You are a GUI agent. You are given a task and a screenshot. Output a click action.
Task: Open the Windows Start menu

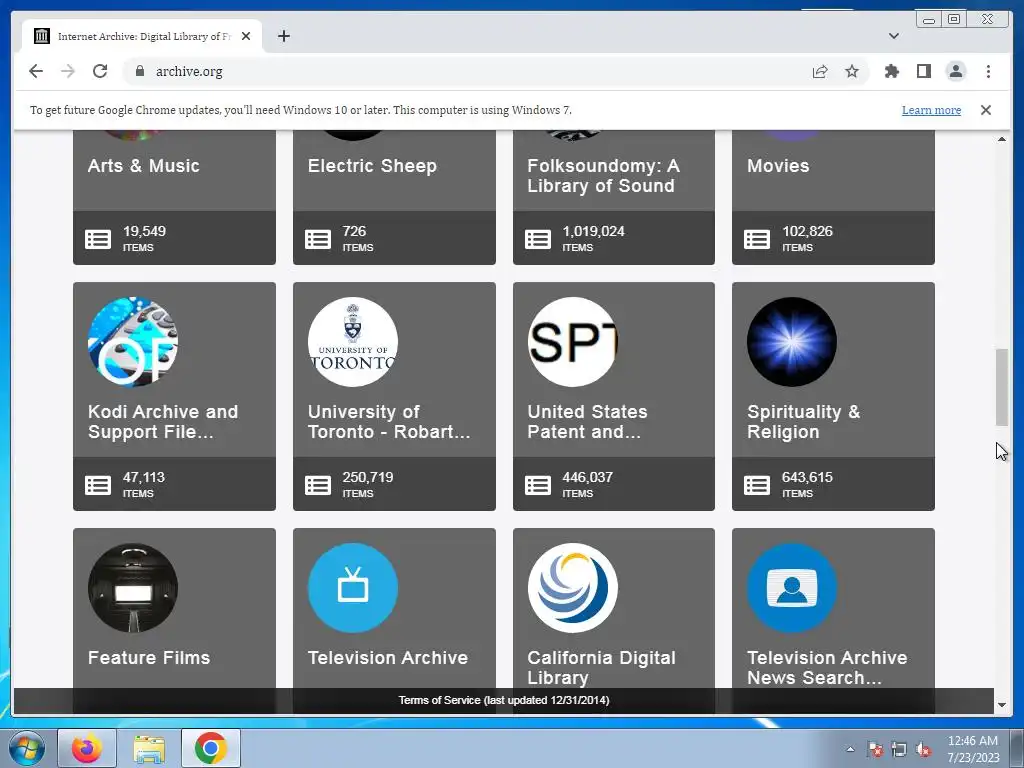[26, 748]
